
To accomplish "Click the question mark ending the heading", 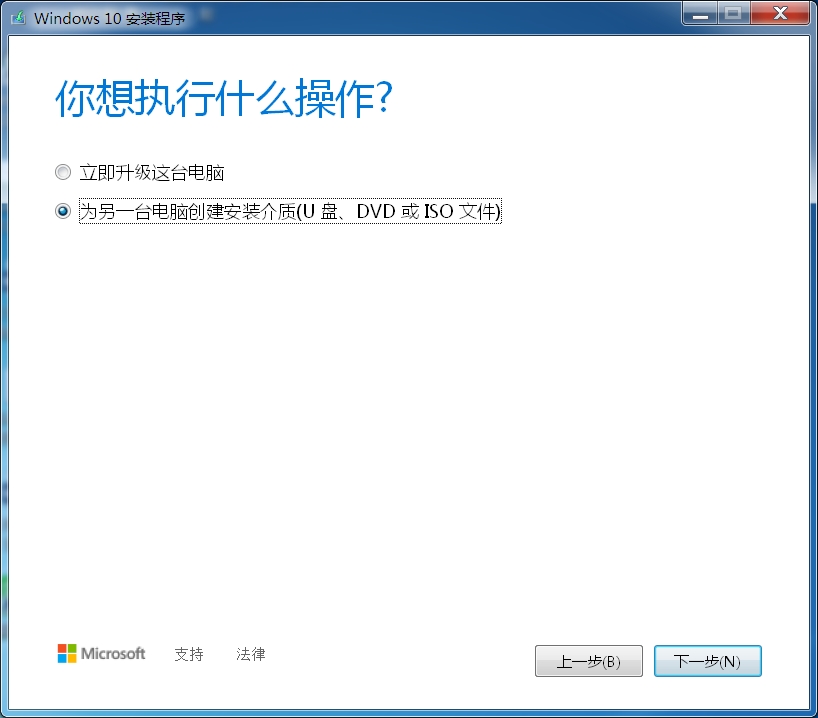I will [384, 98].
